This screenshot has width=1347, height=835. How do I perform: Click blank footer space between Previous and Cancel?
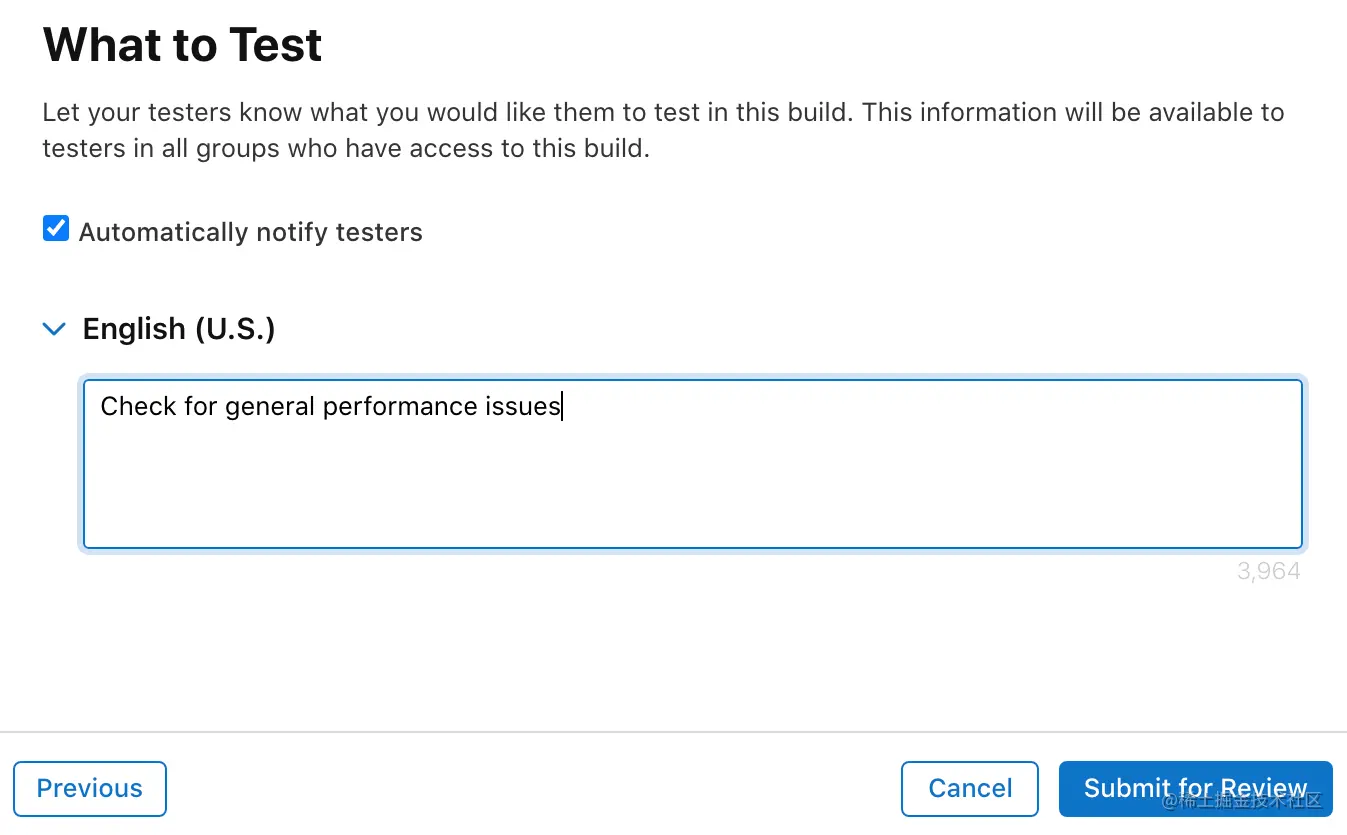click(534, 788)
